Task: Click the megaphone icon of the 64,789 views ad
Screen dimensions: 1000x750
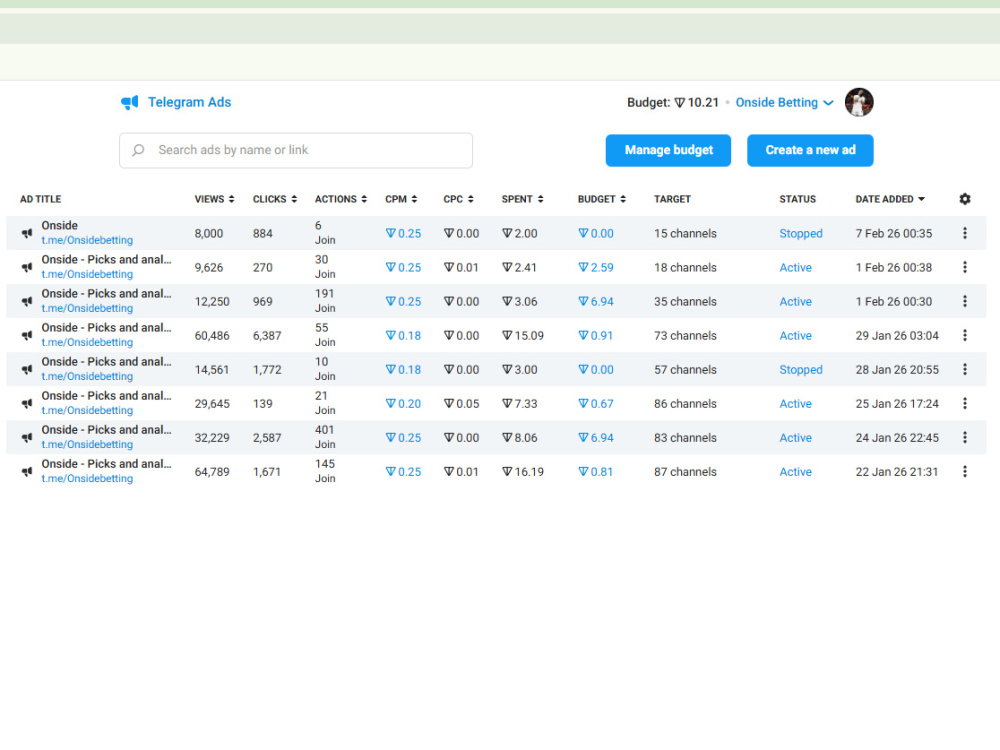Action: (27, 471)
